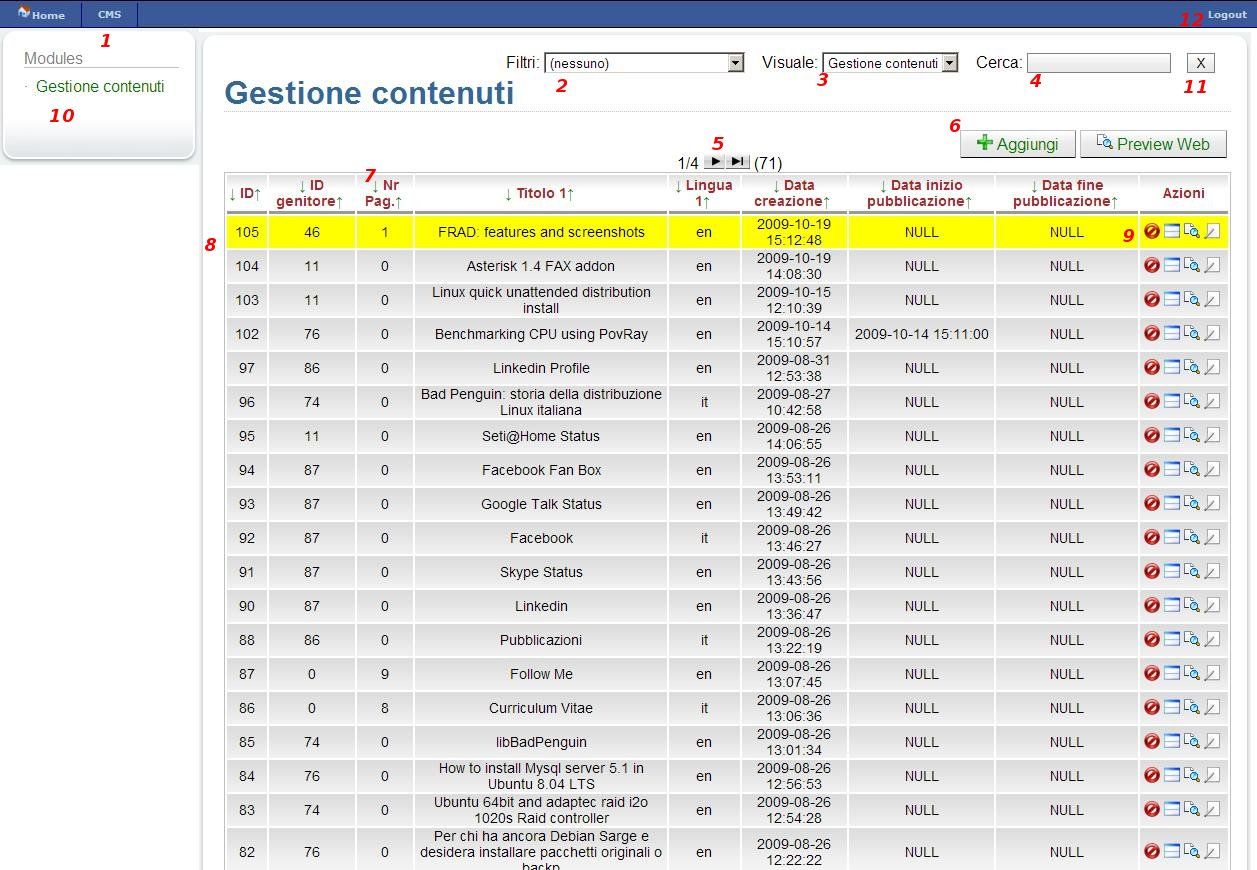Sort ID column descending with down arrow
The width and height of the screenshot is (1257, 870).
tap(233, 194)
